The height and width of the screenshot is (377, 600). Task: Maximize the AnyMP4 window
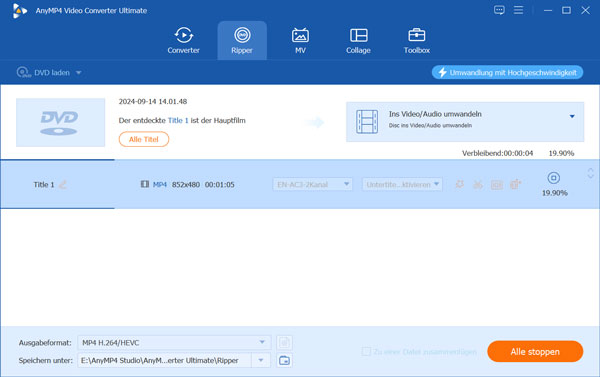[566, 10]
